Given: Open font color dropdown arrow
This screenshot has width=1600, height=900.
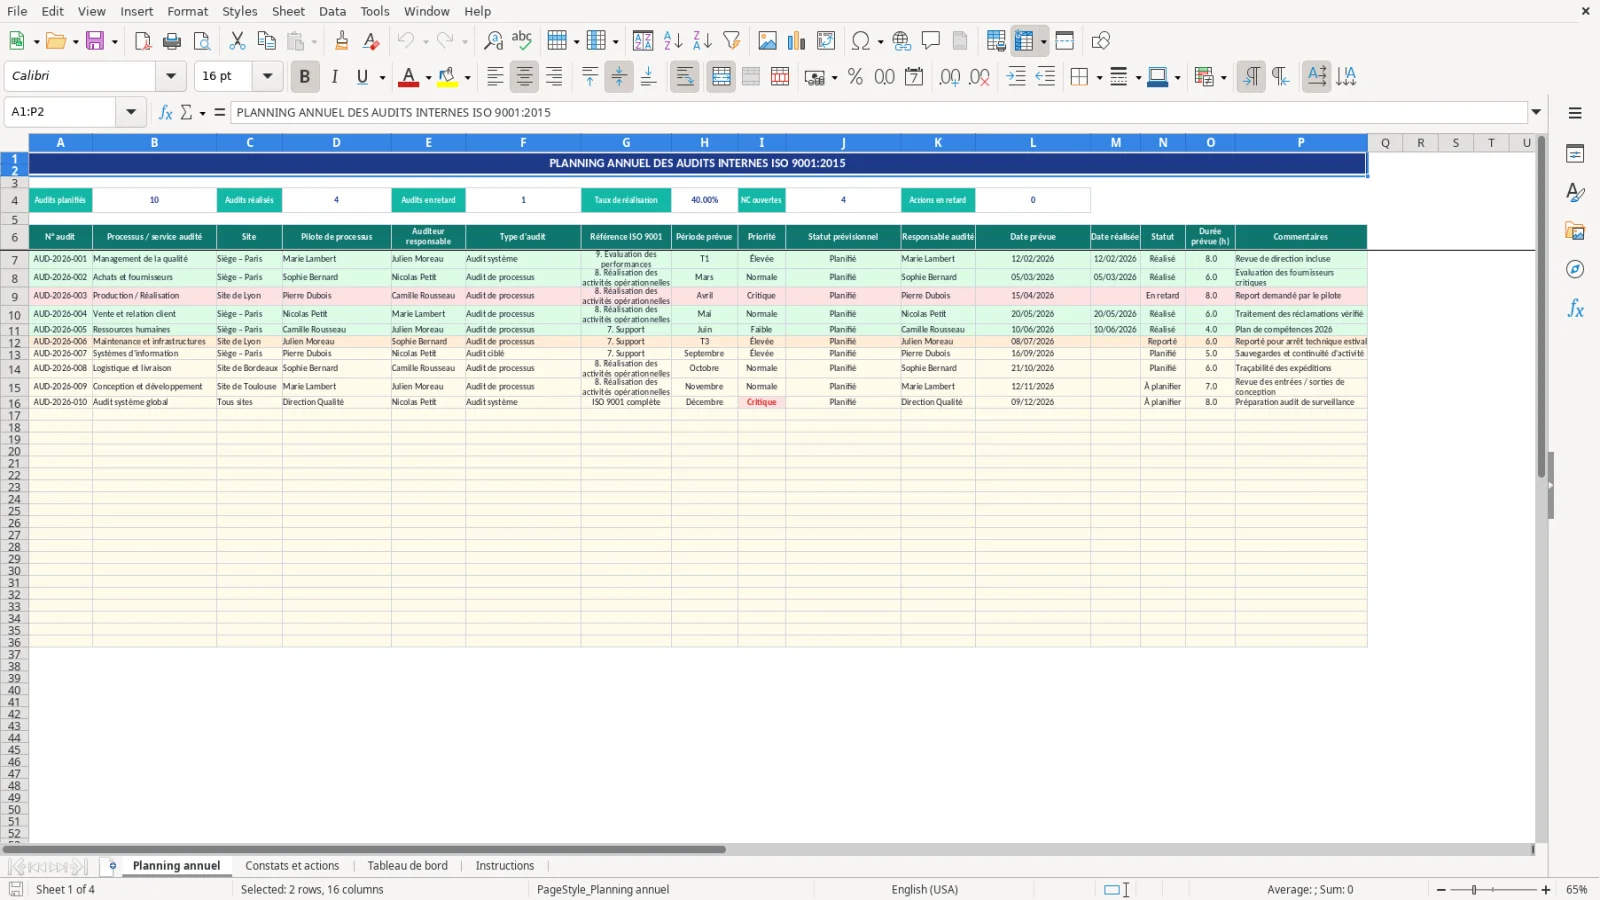Looking at the screenshot, I should pos(428,77).
